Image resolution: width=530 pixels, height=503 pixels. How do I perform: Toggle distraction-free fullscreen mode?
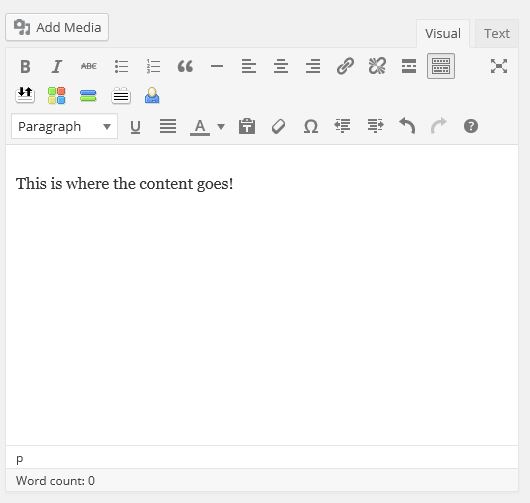499,66
